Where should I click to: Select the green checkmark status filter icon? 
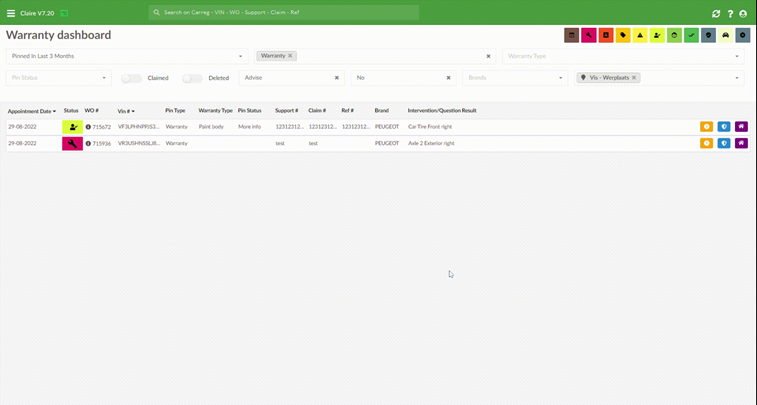click(691, 35)
